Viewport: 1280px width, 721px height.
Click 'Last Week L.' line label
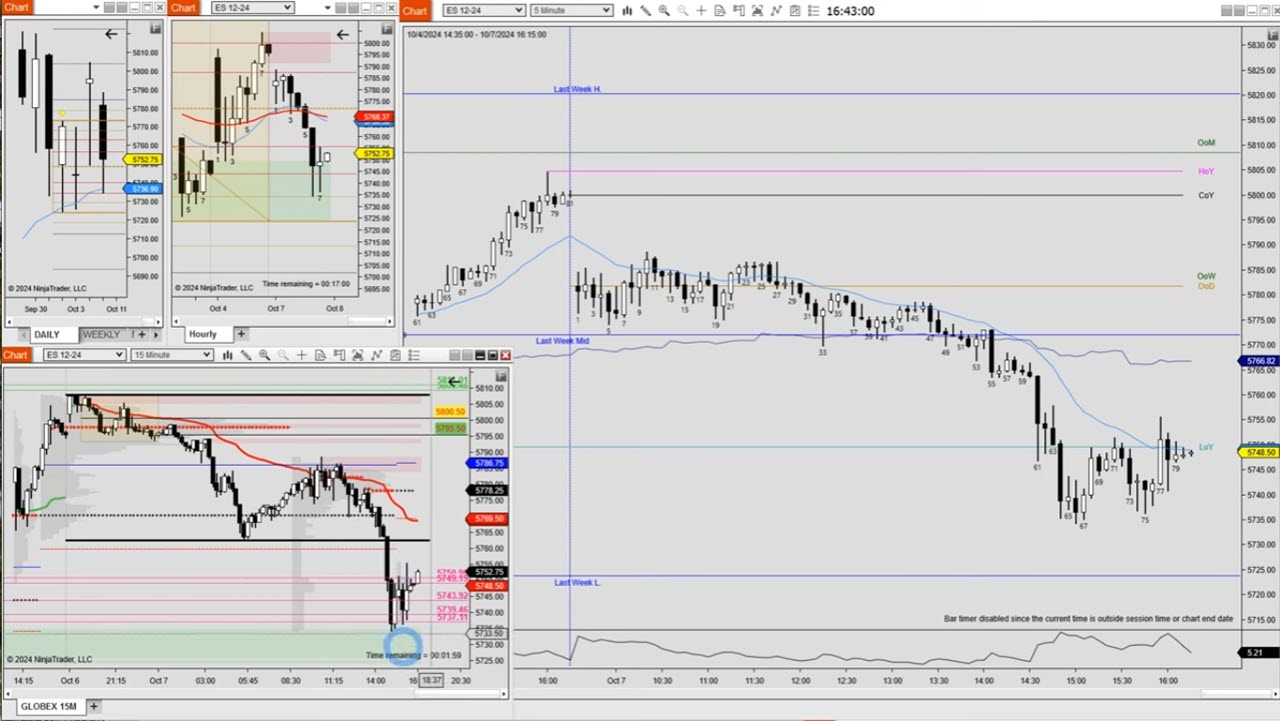(x=578, y=582)
